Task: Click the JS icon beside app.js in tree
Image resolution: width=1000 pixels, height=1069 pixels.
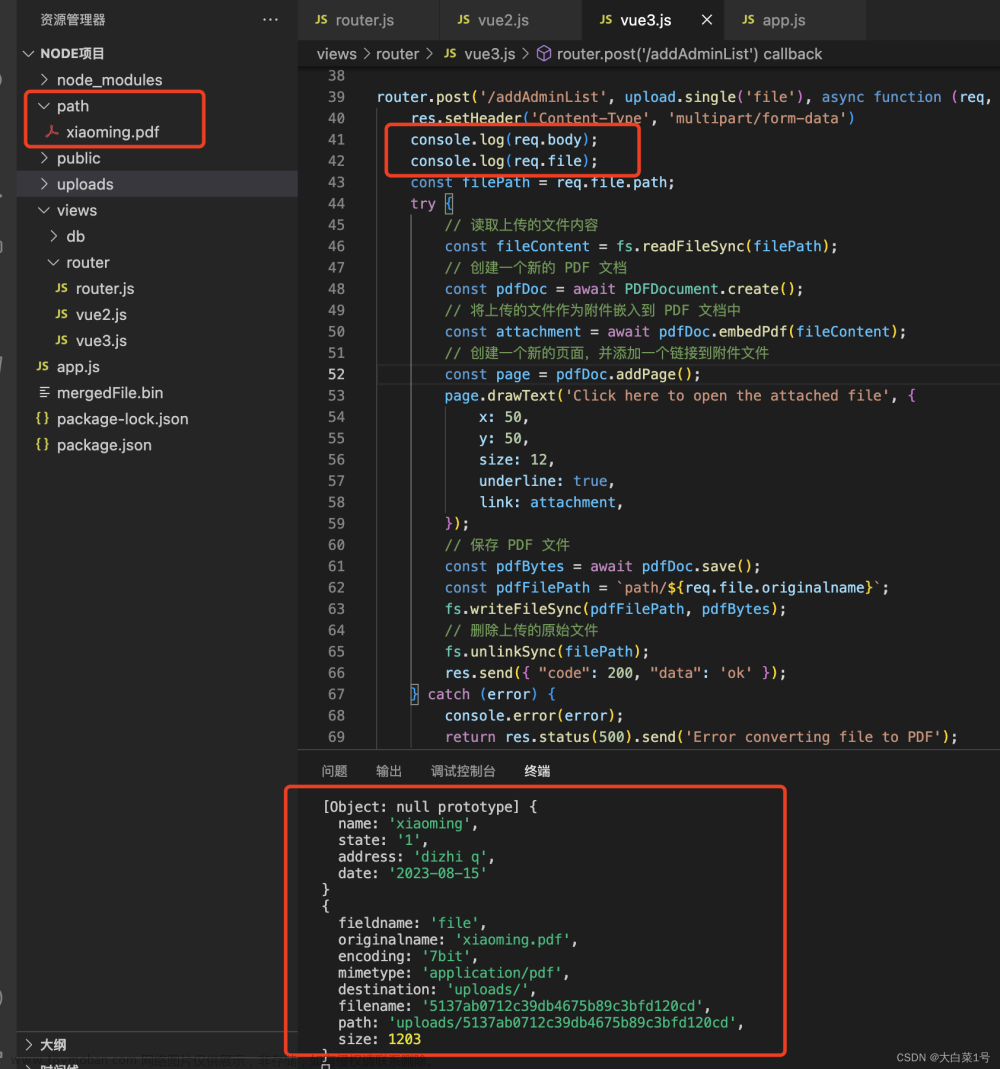Action: 42,367
